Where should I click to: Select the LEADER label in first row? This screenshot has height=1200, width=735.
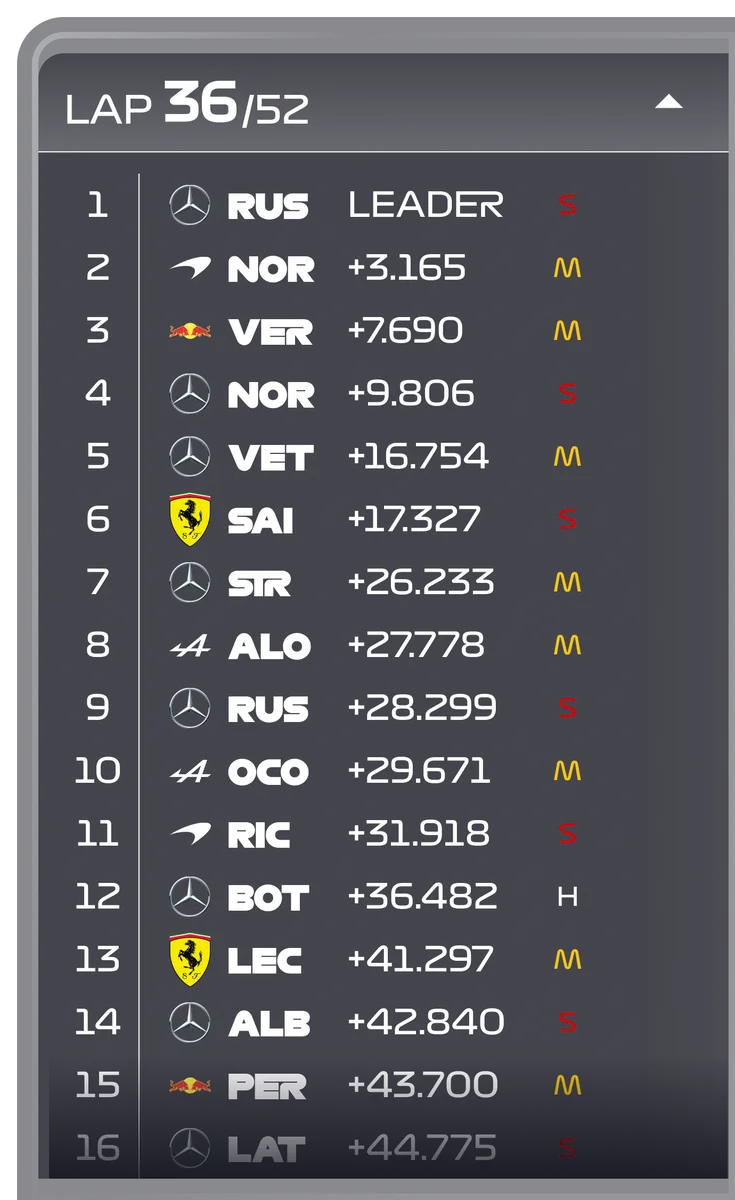[x=426, y=205]
